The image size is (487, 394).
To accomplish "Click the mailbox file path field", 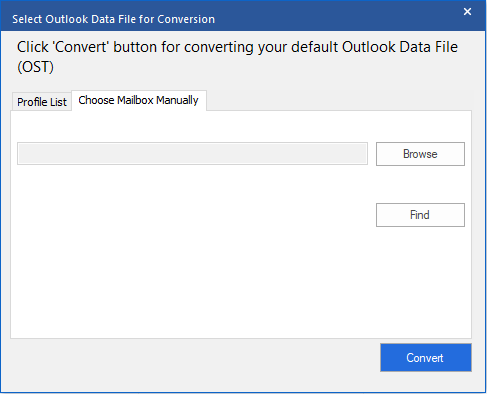I will pos(192,154).
